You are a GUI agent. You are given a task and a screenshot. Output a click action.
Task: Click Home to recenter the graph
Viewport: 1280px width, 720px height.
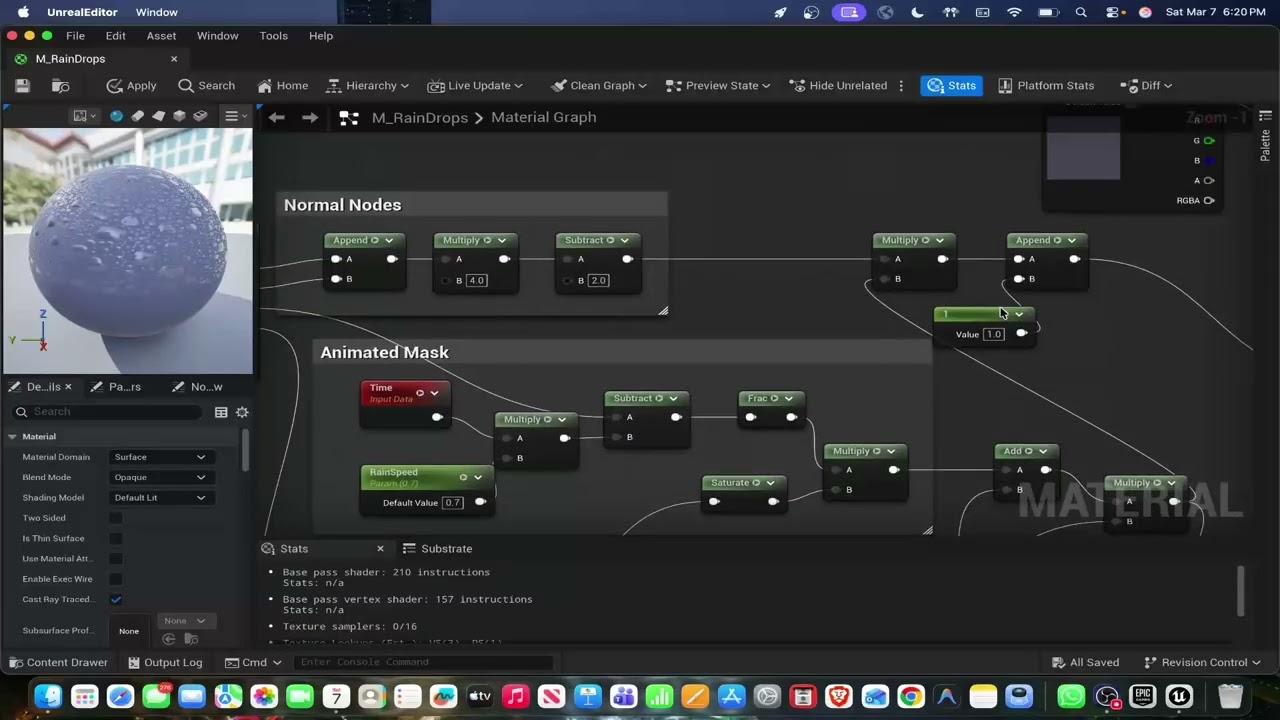283,86
